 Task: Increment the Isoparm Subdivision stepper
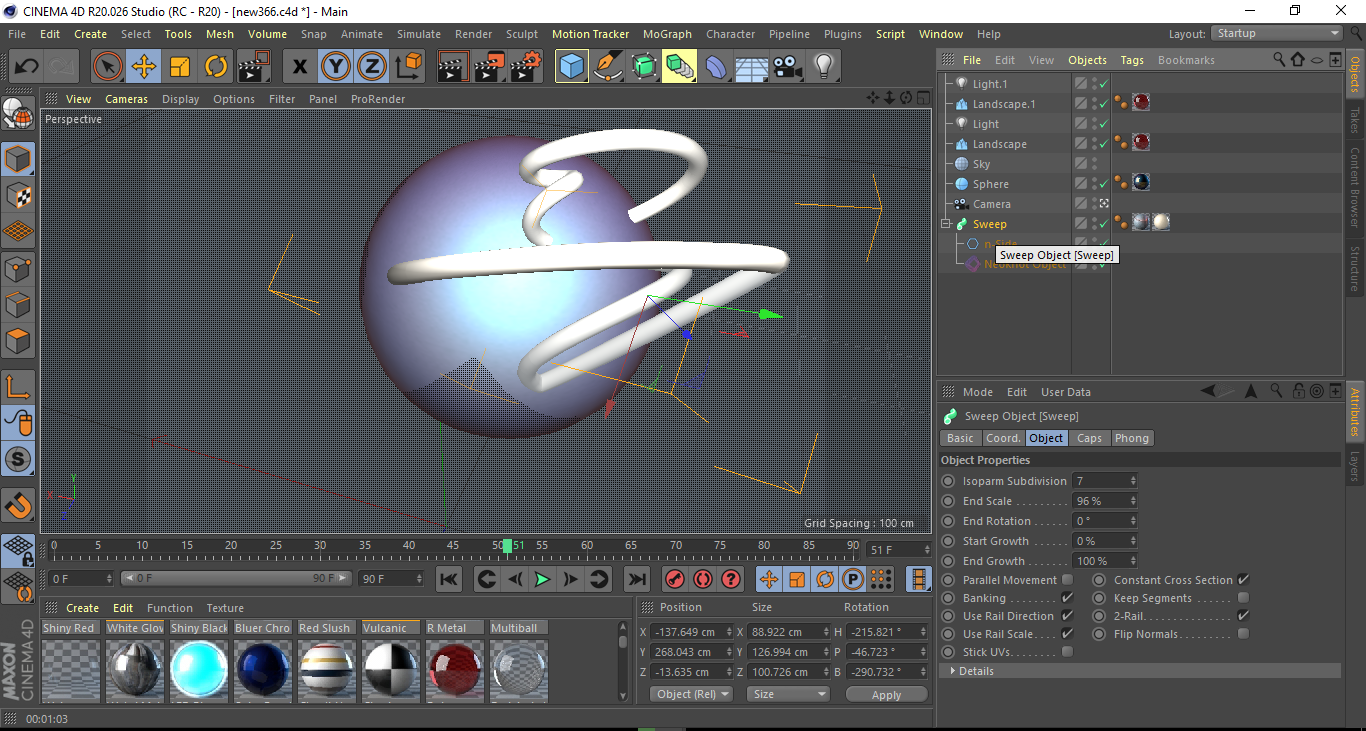pyautogui.click(x=1133, y=478)
